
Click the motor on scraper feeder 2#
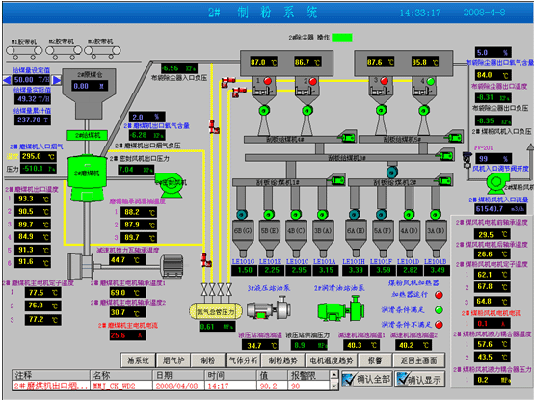coord(444,180)
